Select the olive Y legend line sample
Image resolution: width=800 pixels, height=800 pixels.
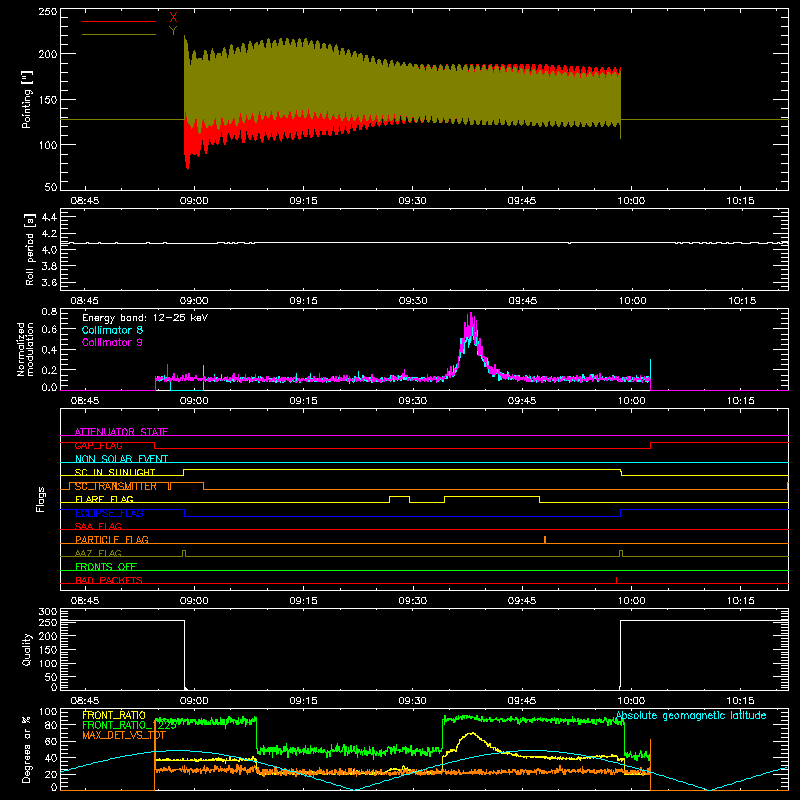pyautogui.click(x=119, y=34)
